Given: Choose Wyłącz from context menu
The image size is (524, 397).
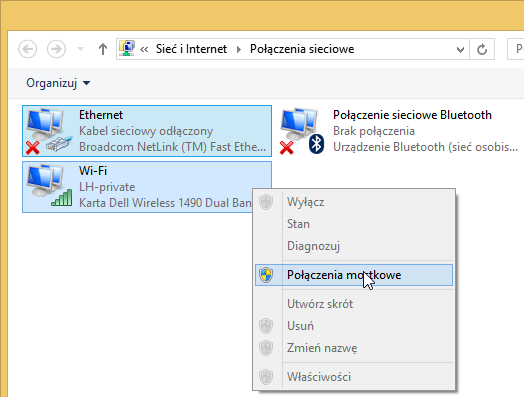Looking at the screenshot, I should coord(354,202).
